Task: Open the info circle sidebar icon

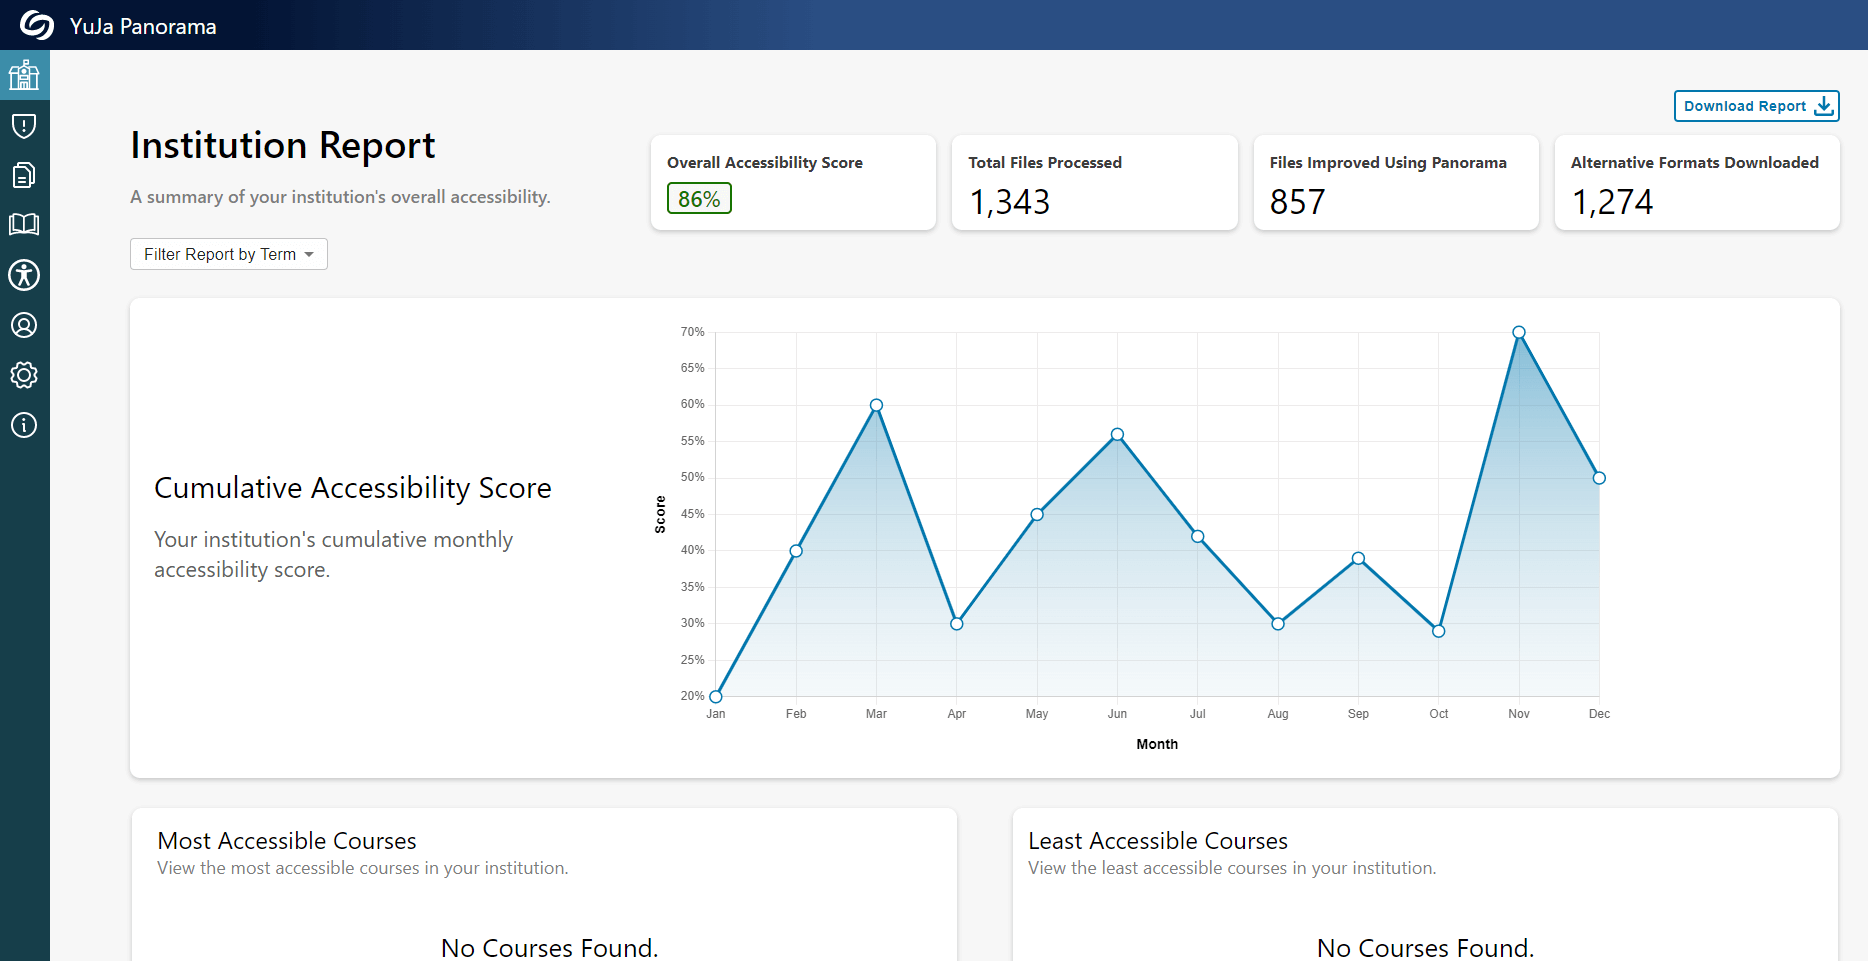Action: [x=24, y=425]
